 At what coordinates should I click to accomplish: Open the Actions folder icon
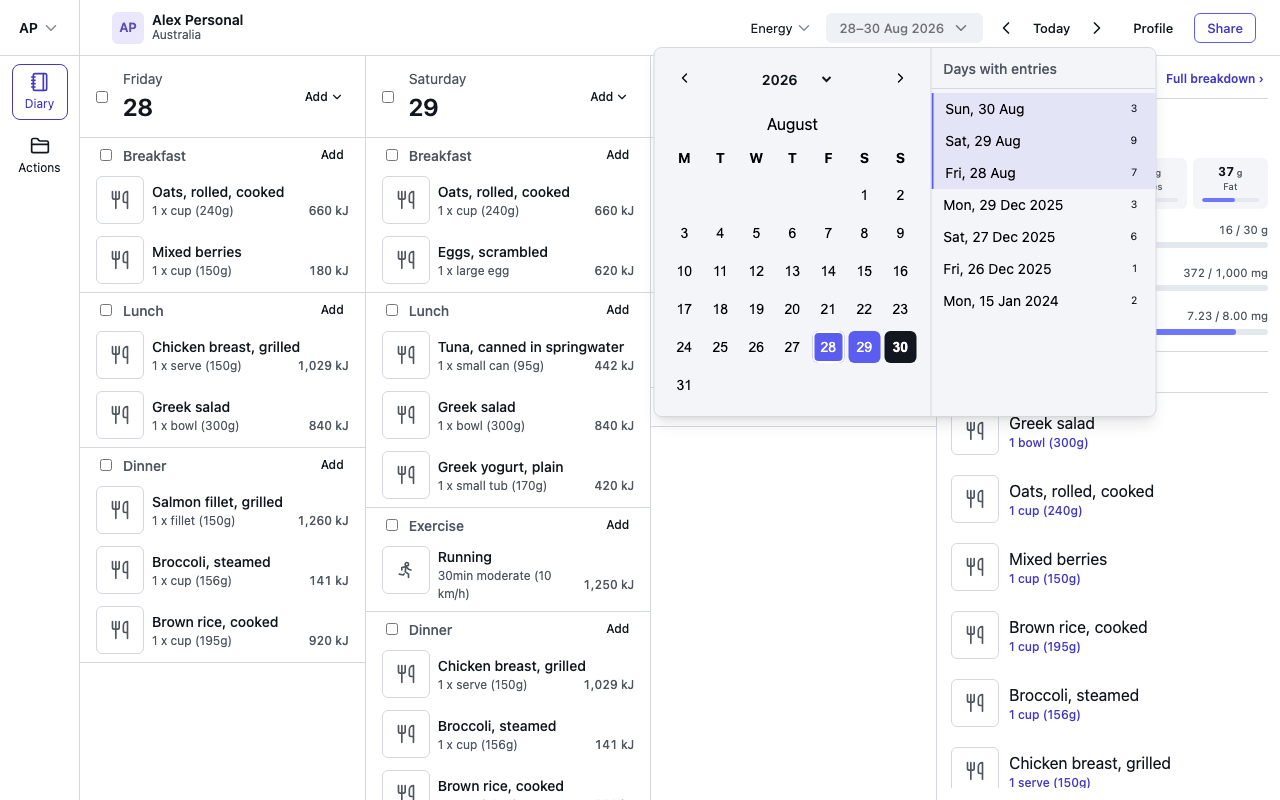click(40, 155)
